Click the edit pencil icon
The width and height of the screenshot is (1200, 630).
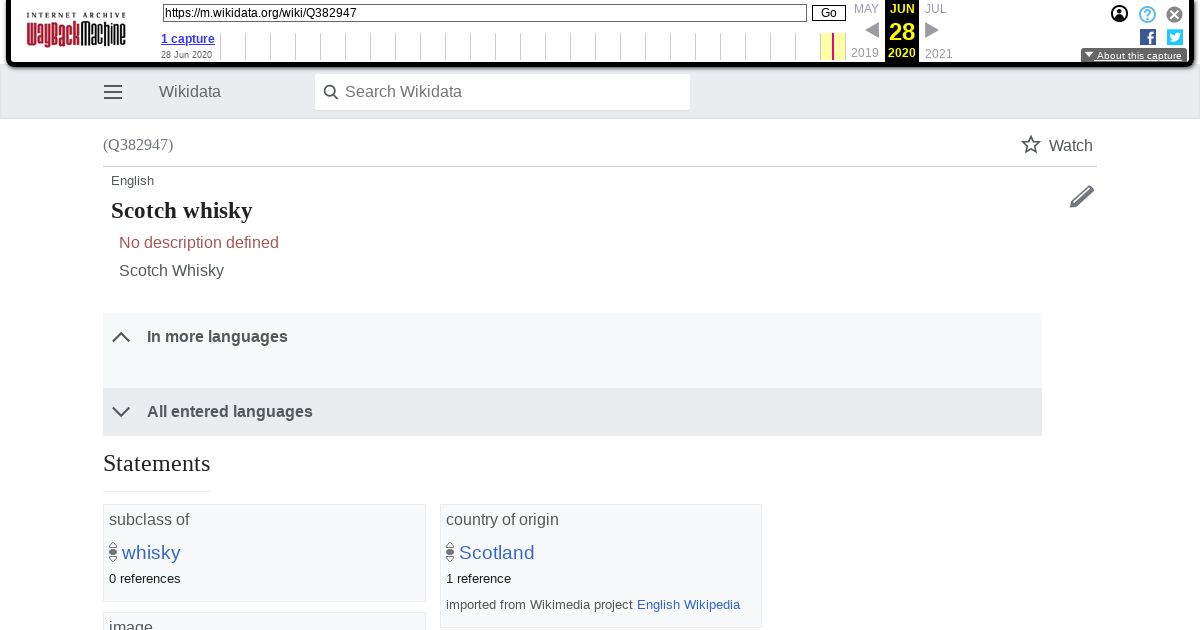tap(1082, 196)
